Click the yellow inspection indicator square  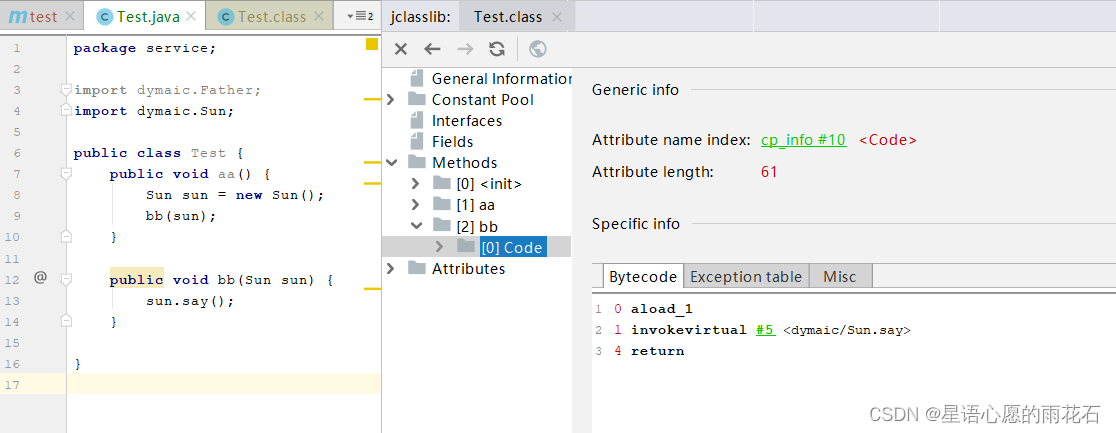[x=372, y=44]
